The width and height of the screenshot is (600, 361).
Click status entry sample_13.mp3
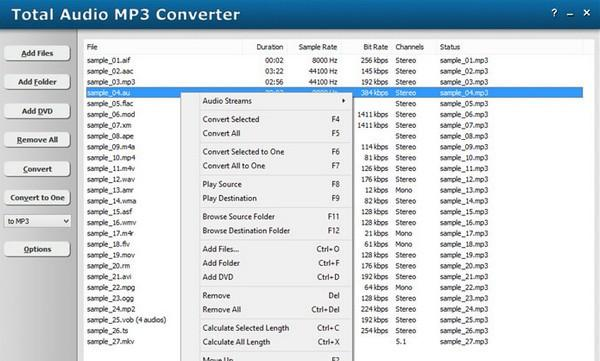464,190
